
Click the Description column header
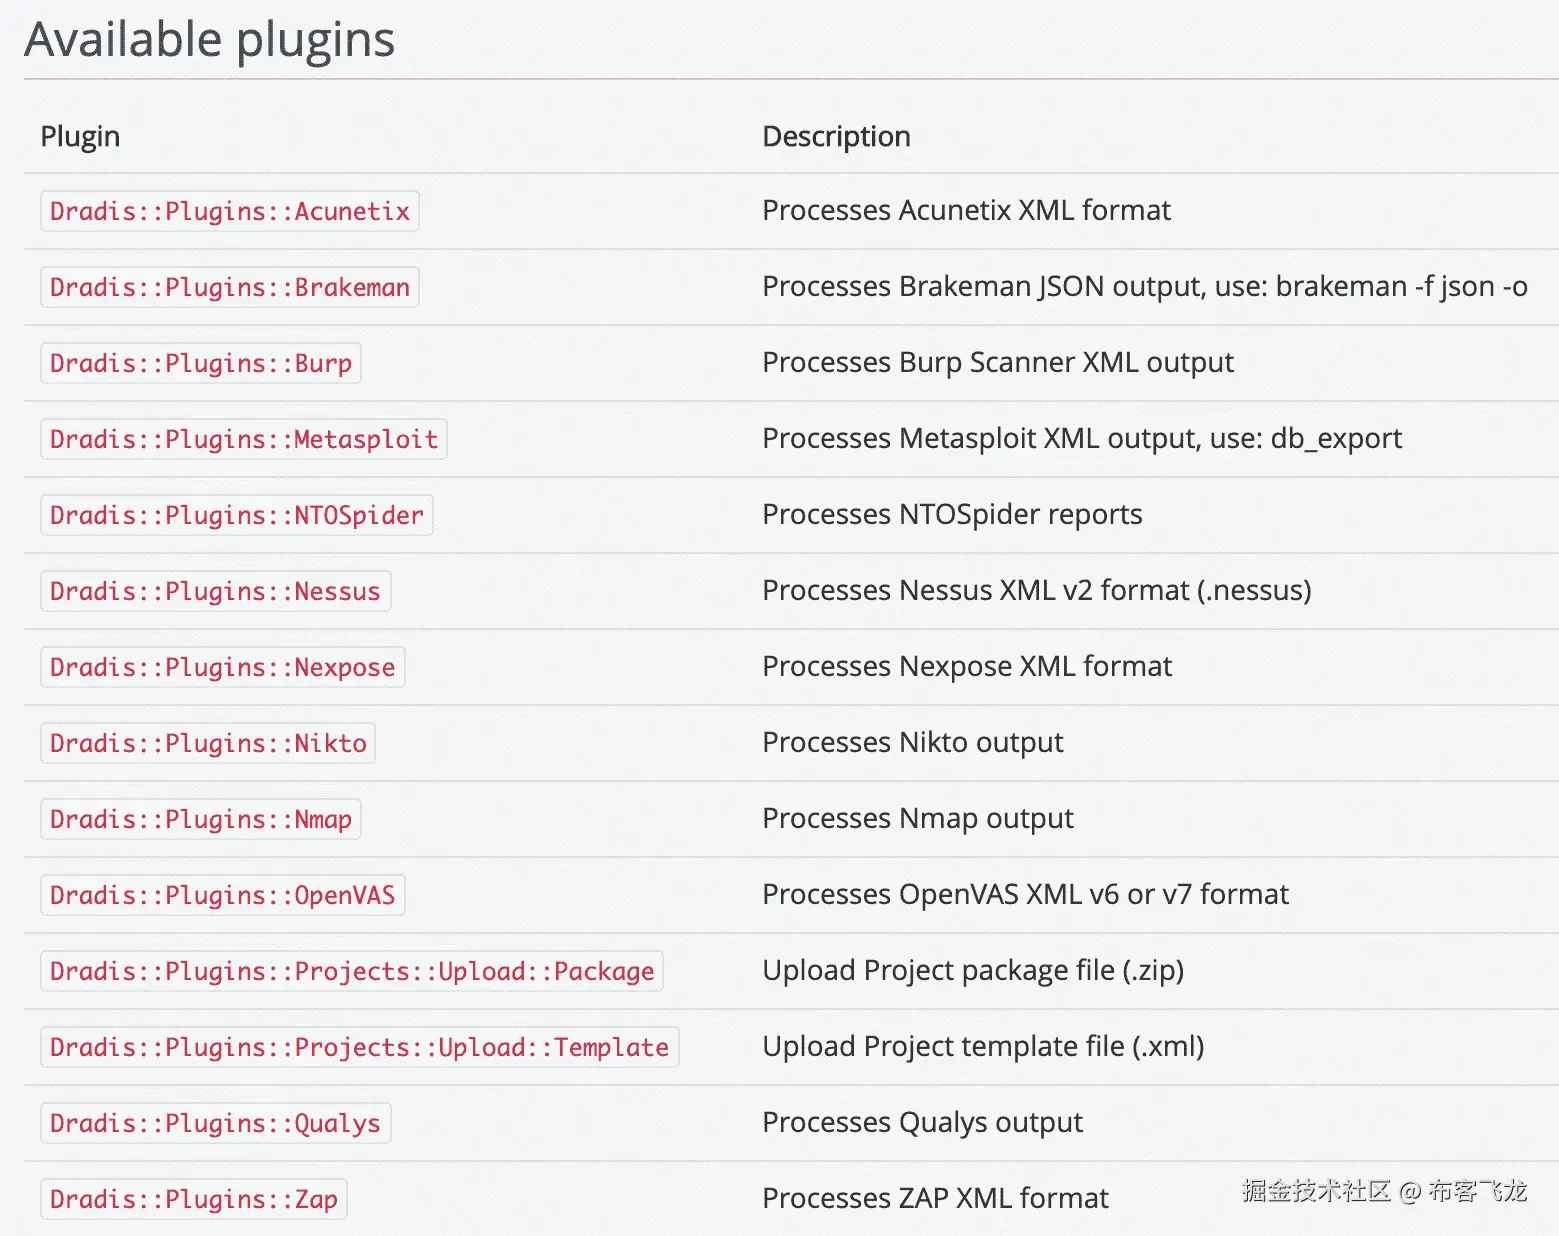click(x=836, y=136)
